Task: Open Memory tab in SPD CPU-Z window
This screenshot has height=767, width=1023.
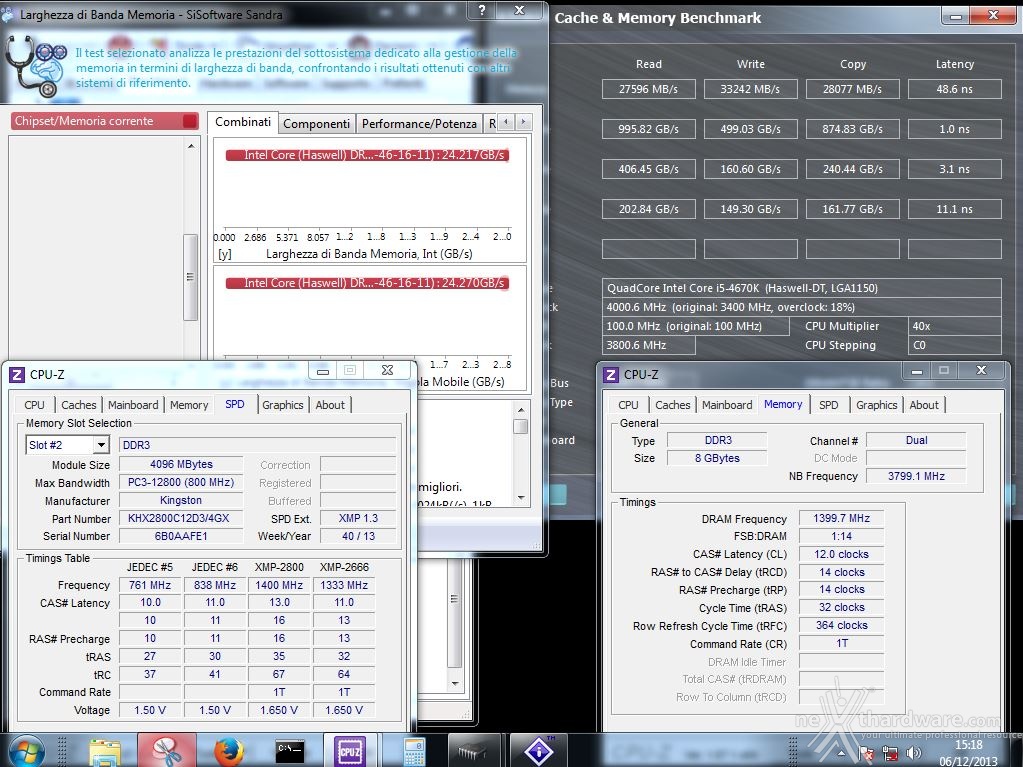Action: coord(189,404)
